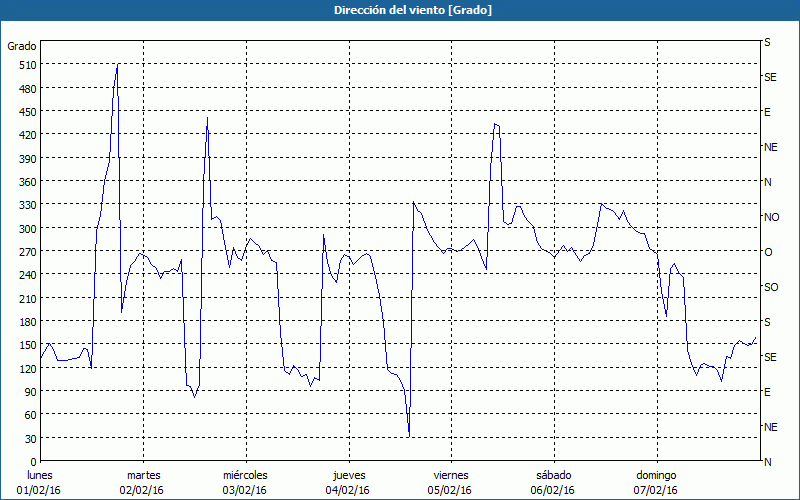Click the highest peak of the blue line on Monday
Viewport: 800px width, 500px height.
tap(118, 65)
